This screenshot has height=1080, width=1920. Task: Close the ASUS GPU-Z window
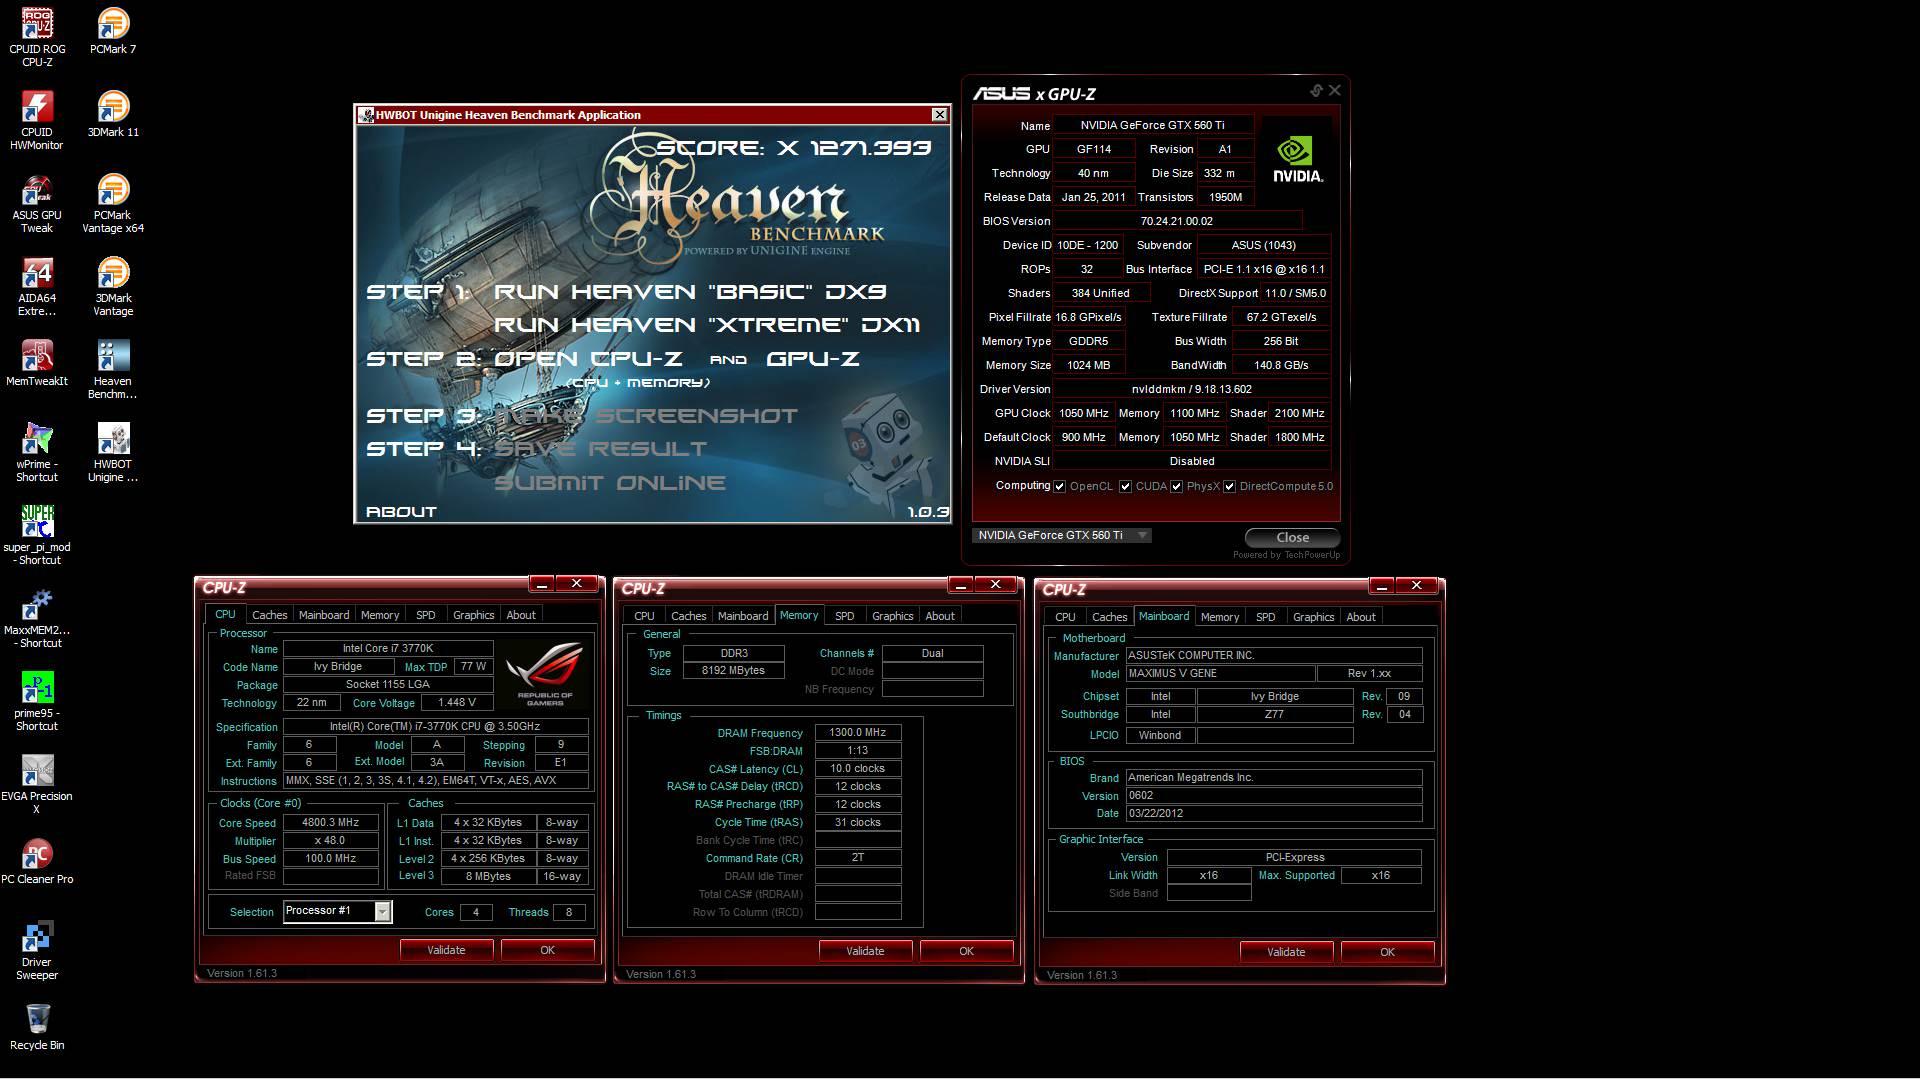click(x=1335, y=90)
